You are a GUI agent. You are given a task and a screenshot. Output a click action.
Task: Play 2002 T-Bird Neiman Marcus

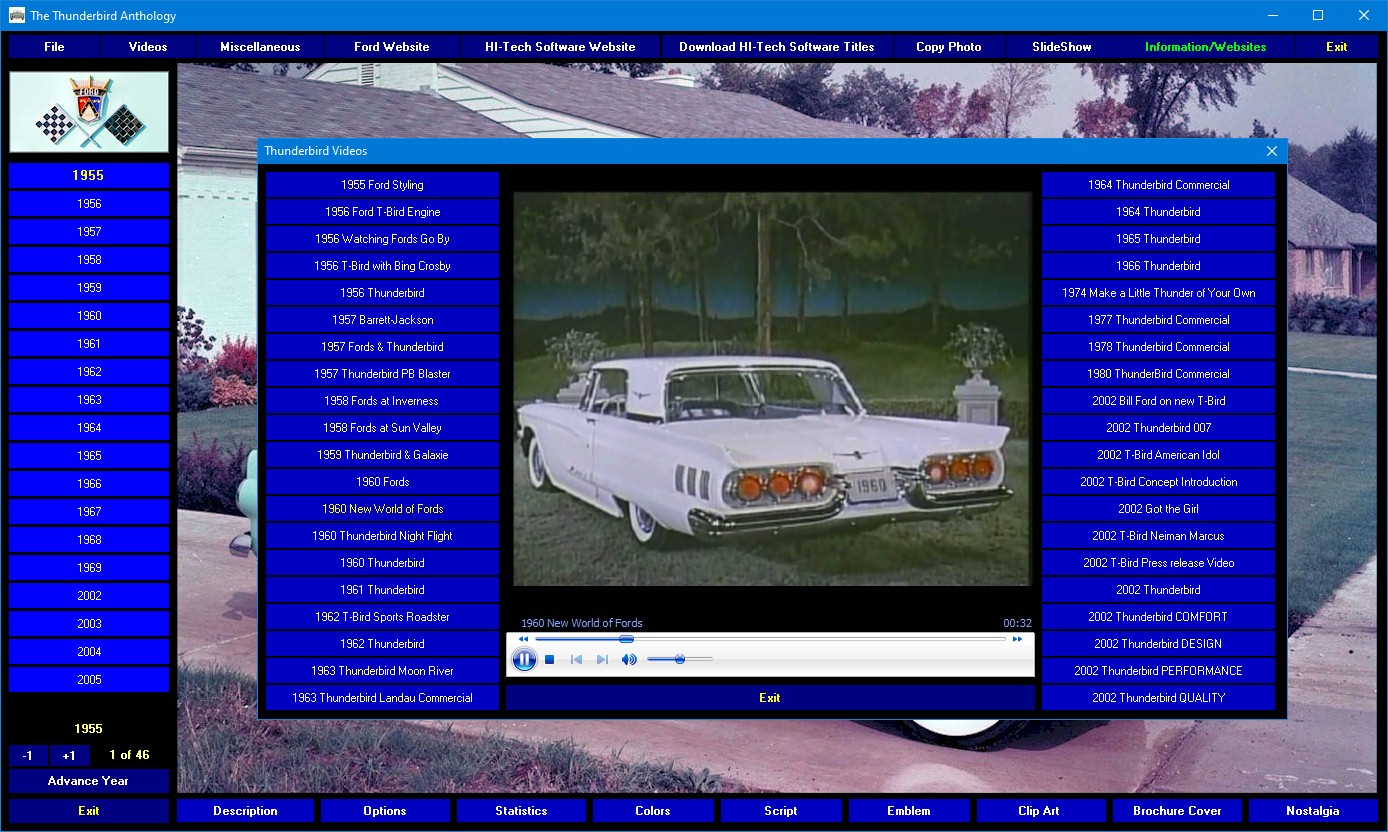point(1158,536)
